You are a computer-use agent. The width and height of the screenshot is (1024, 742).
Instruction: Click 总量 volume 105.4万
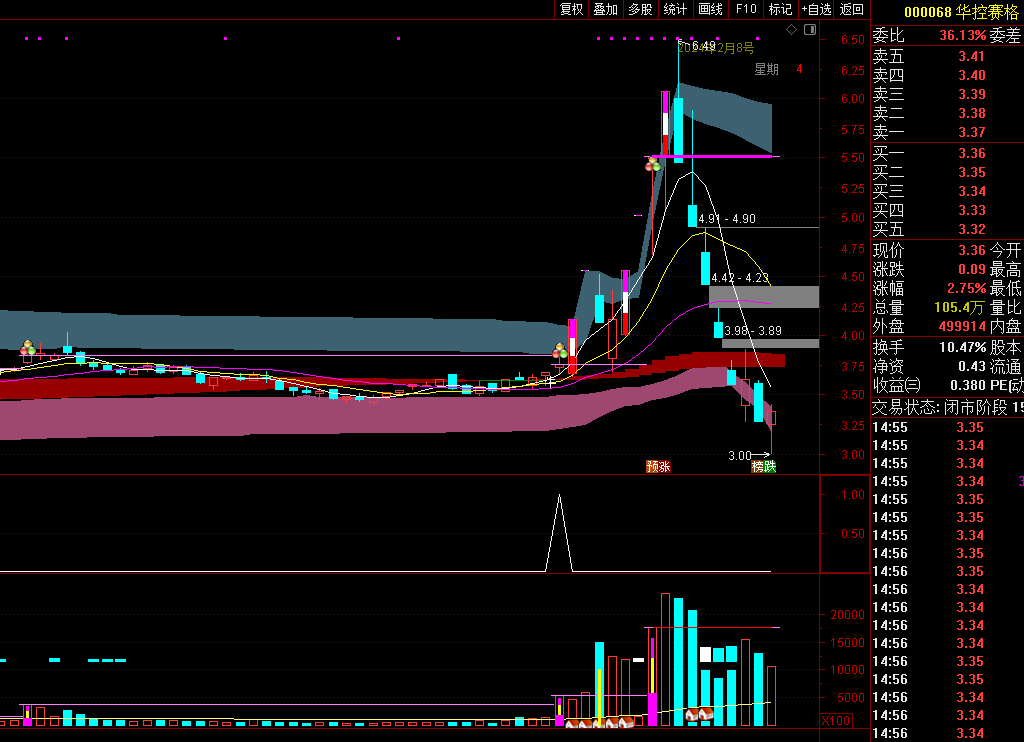(959, 307)
